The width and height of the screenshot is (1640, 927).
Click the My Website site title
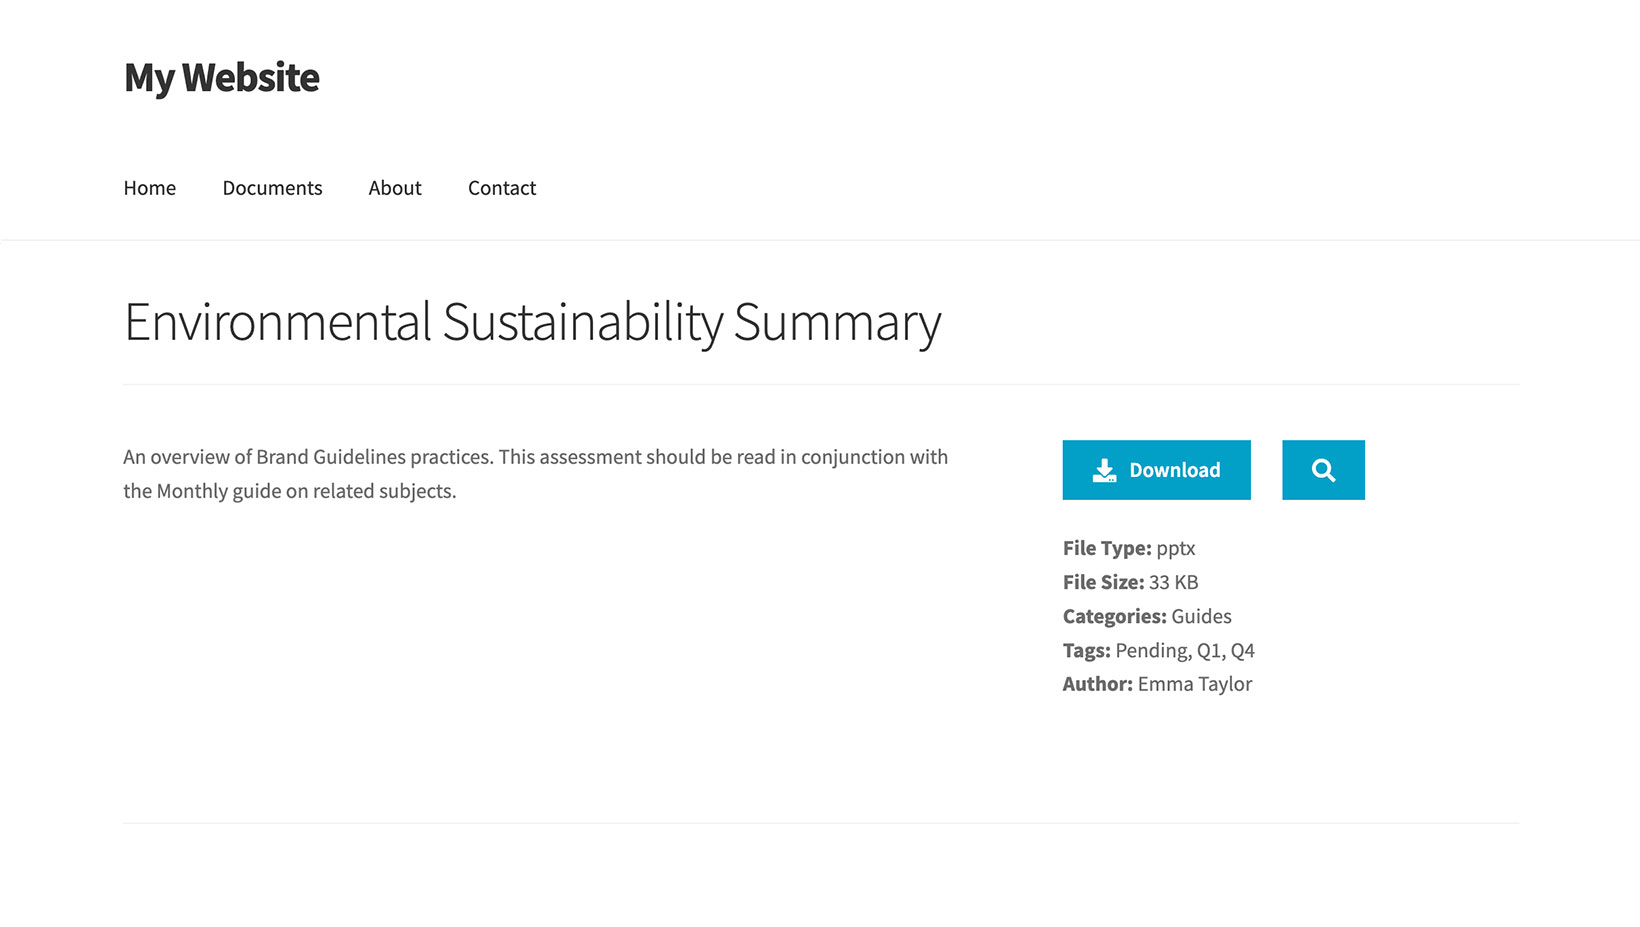tap(222, 78)
